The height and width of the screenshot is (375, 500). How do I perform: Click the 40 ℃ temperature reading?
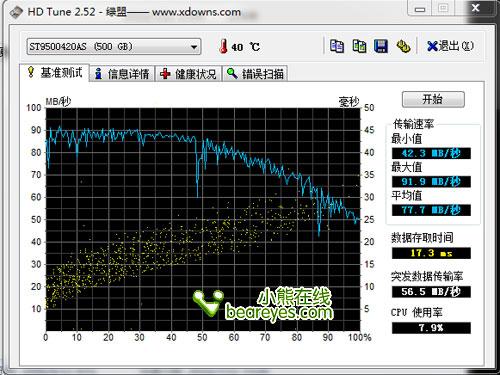click(x=245, y=47)
